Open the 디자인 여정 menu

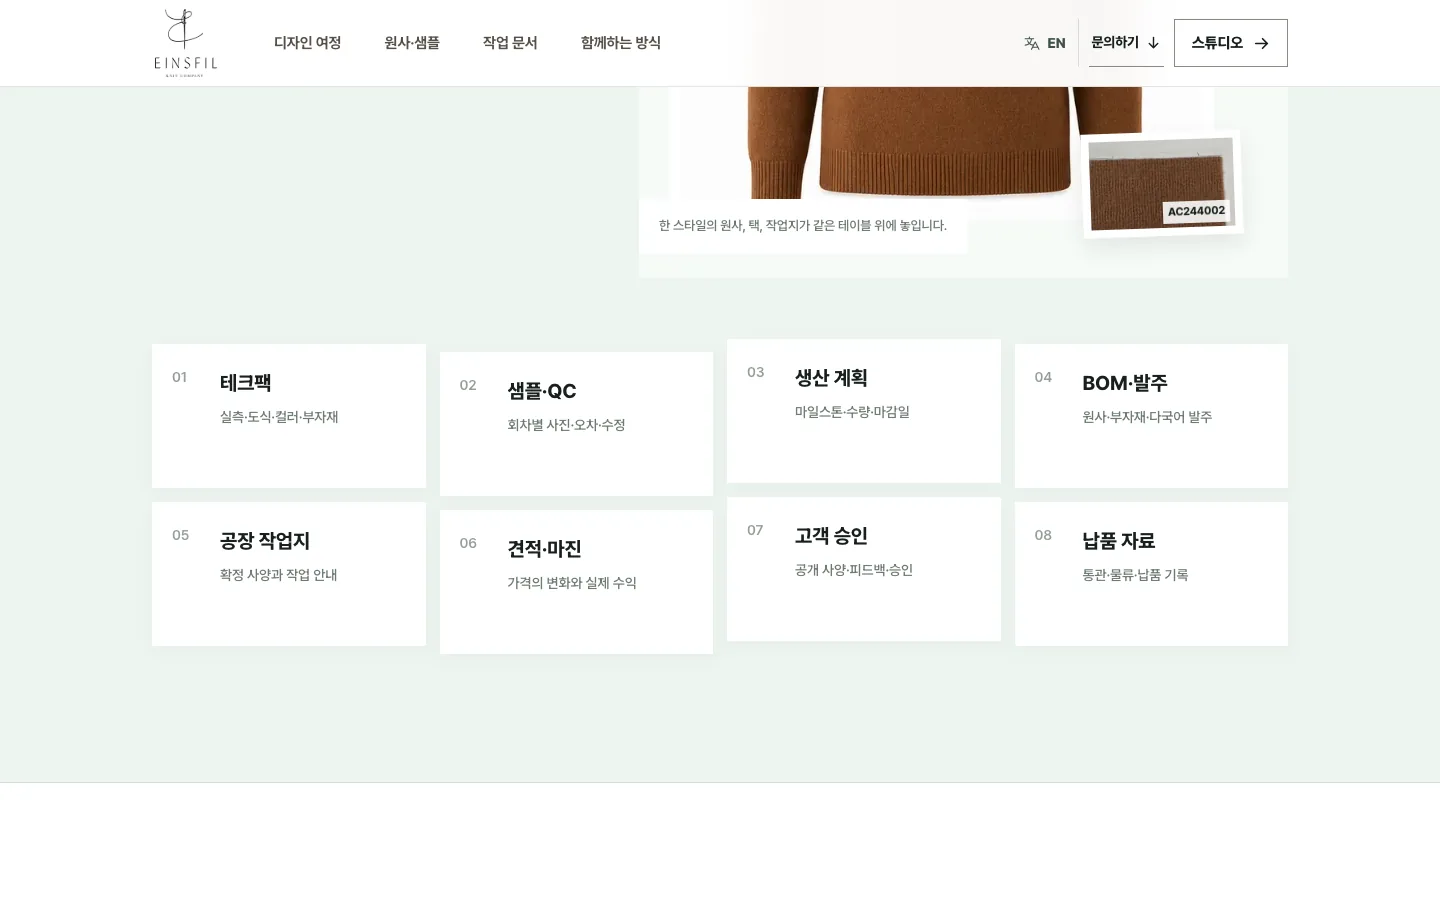[x=308, y=43]
